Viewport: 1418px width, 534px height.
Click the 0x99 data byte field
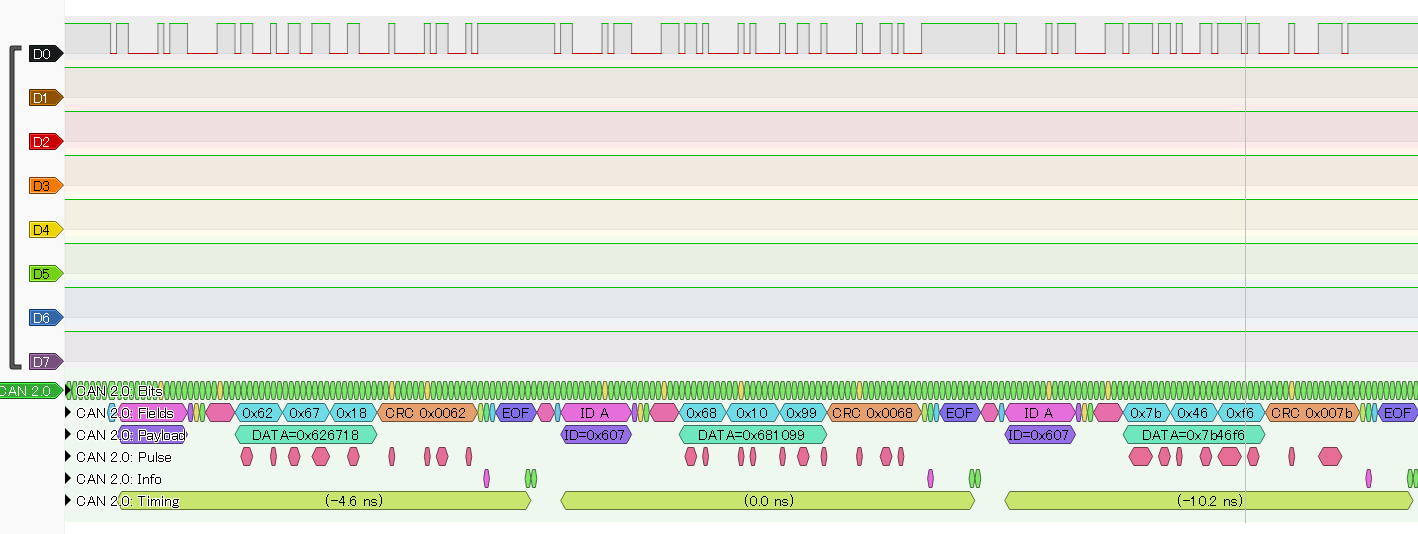pos(803,413)
